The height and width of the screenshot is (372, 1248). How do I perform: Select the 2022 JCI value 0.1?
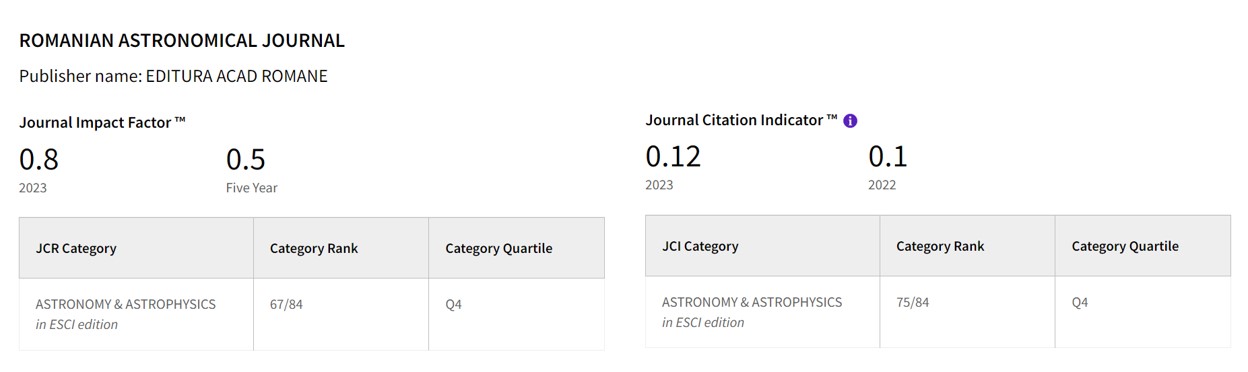888,156
